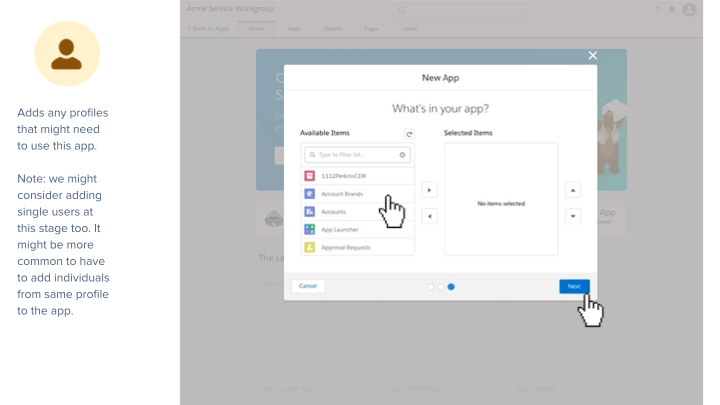
Task: Open the user avatar profile menu
Action: 689,10
